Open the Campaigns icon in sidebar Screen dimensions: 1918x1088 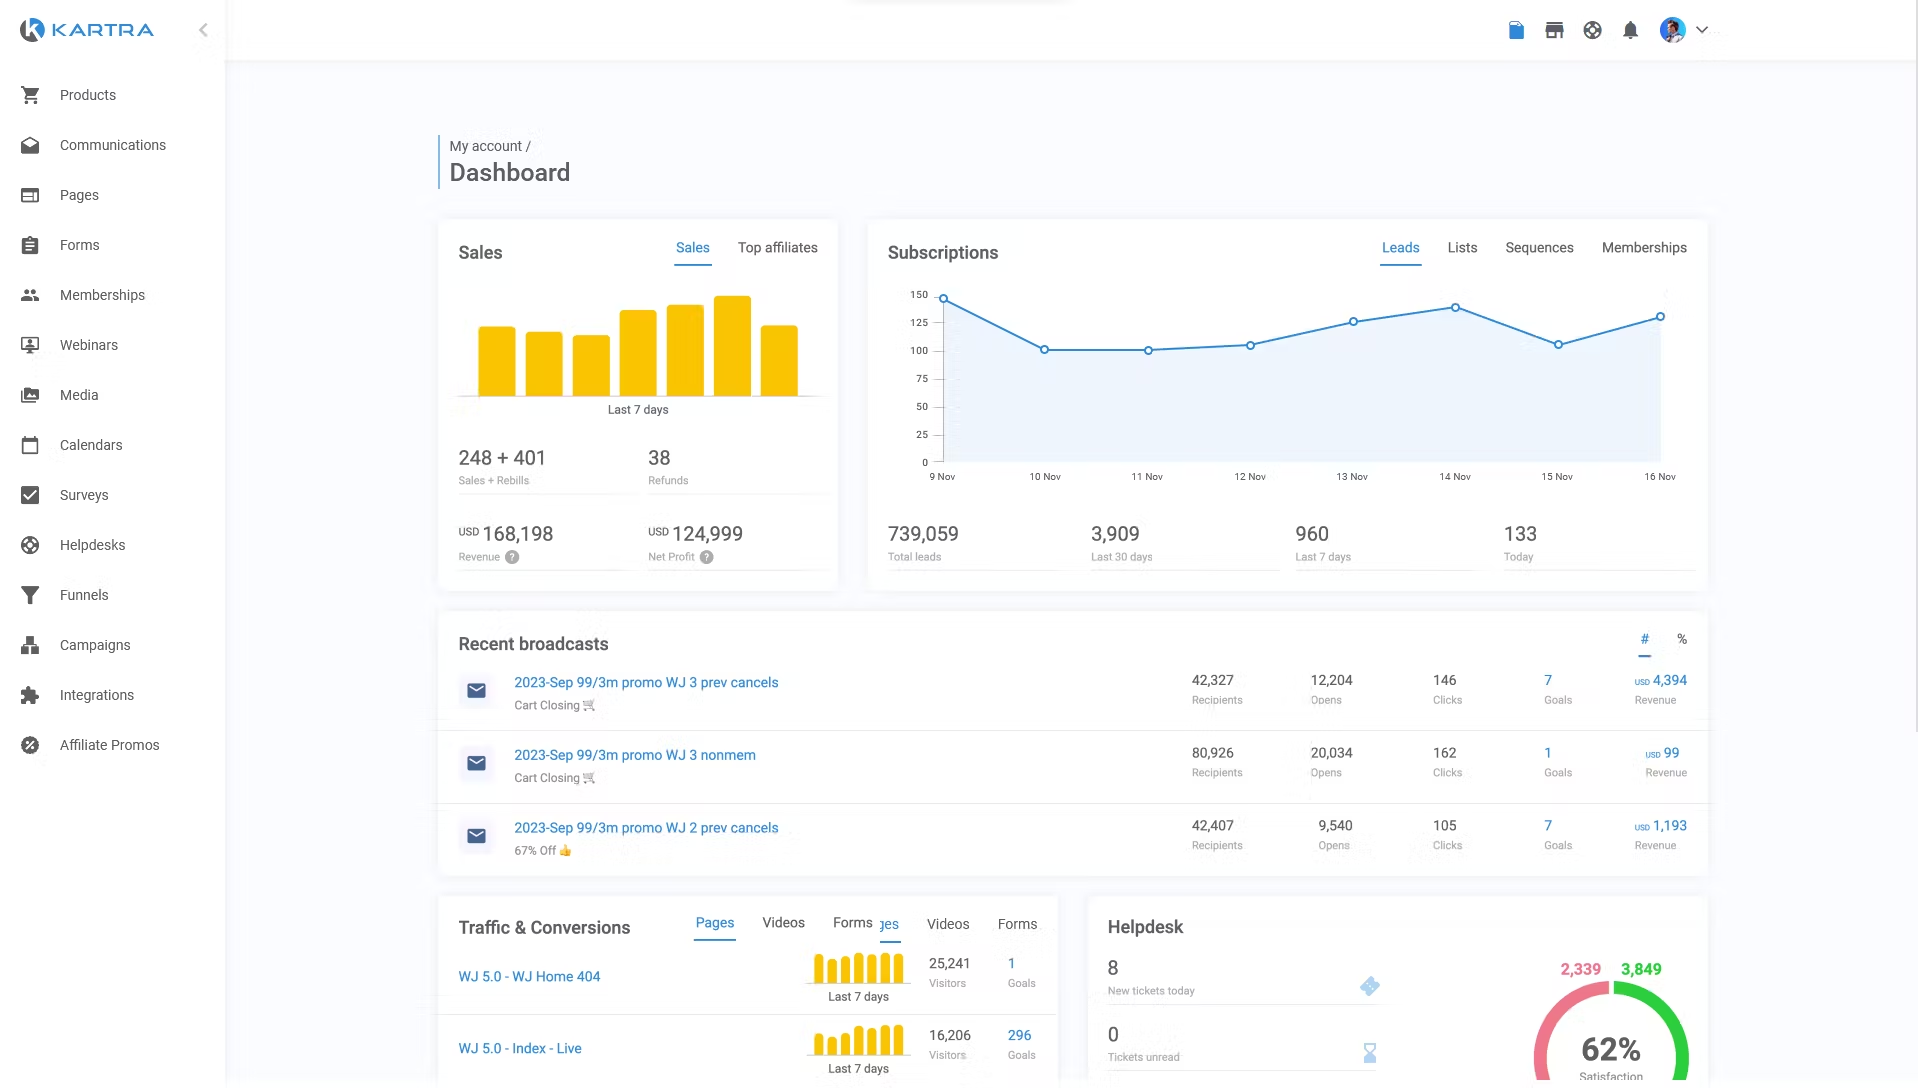click(30, 645)
